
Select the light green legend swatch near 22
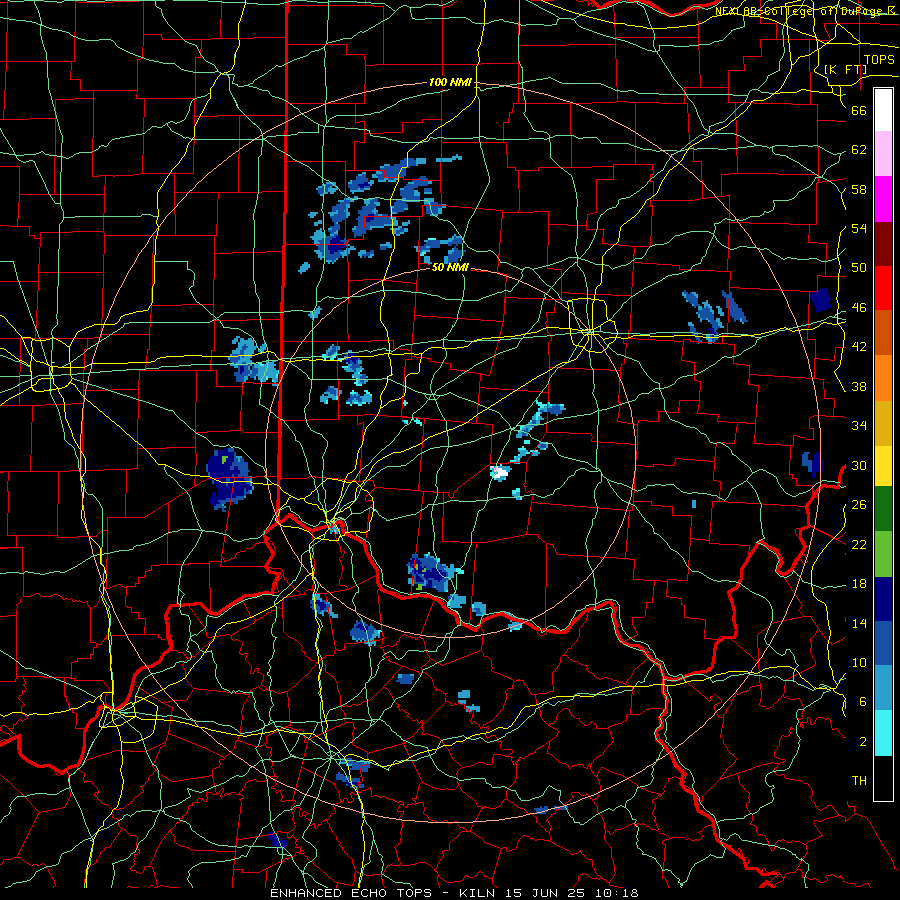883,554
